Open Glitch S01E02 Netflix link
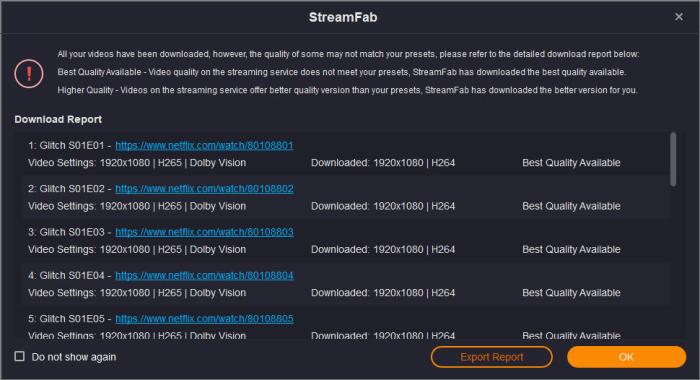The image size is (700, 380). (x=204, y=189)
